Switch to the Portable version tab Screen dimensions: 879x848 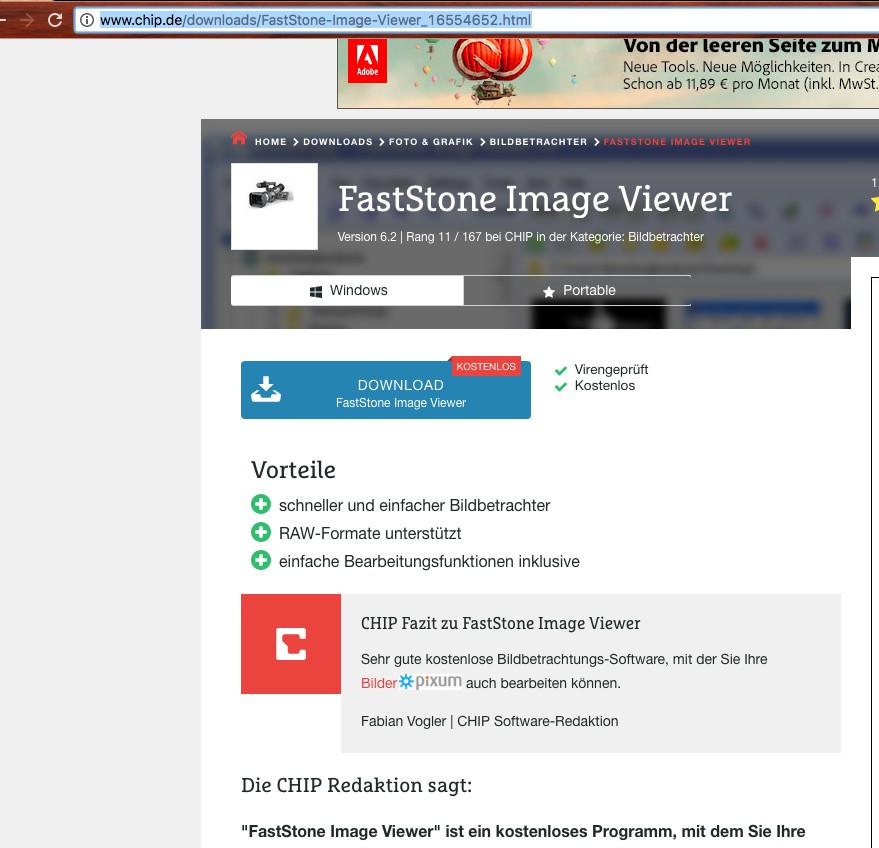point(577,291)
